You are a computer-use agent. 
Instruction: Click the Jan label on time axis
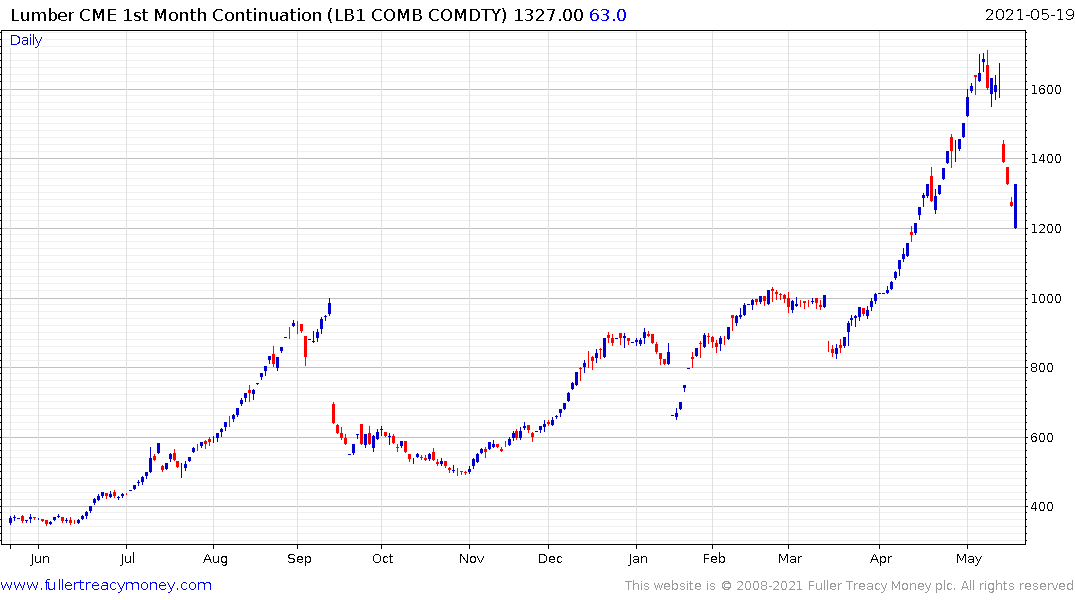click(x=638, y=559)
